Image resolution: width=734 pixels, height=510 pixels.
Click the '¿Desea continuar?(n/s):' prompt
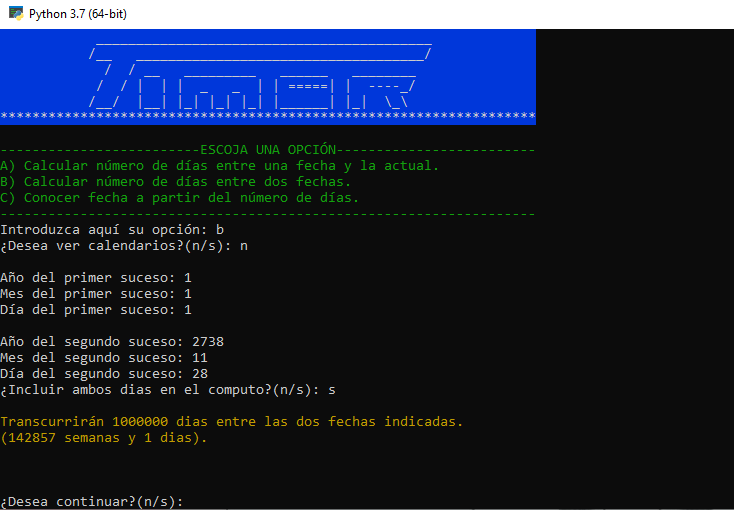click(92, 502)
